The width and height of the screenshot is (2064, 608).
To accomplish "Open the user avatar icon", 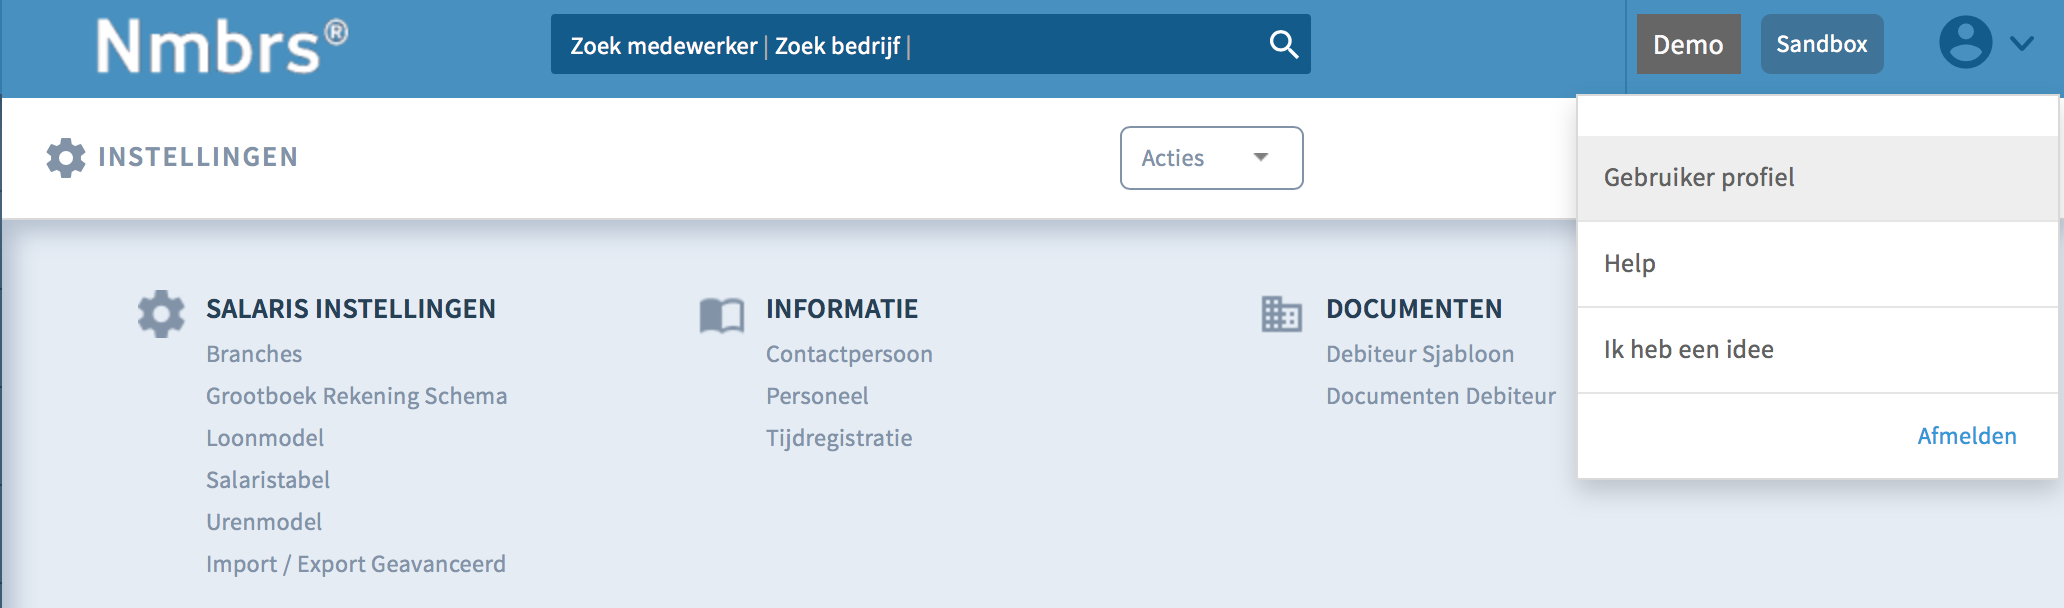I will tap(1965, 43).
